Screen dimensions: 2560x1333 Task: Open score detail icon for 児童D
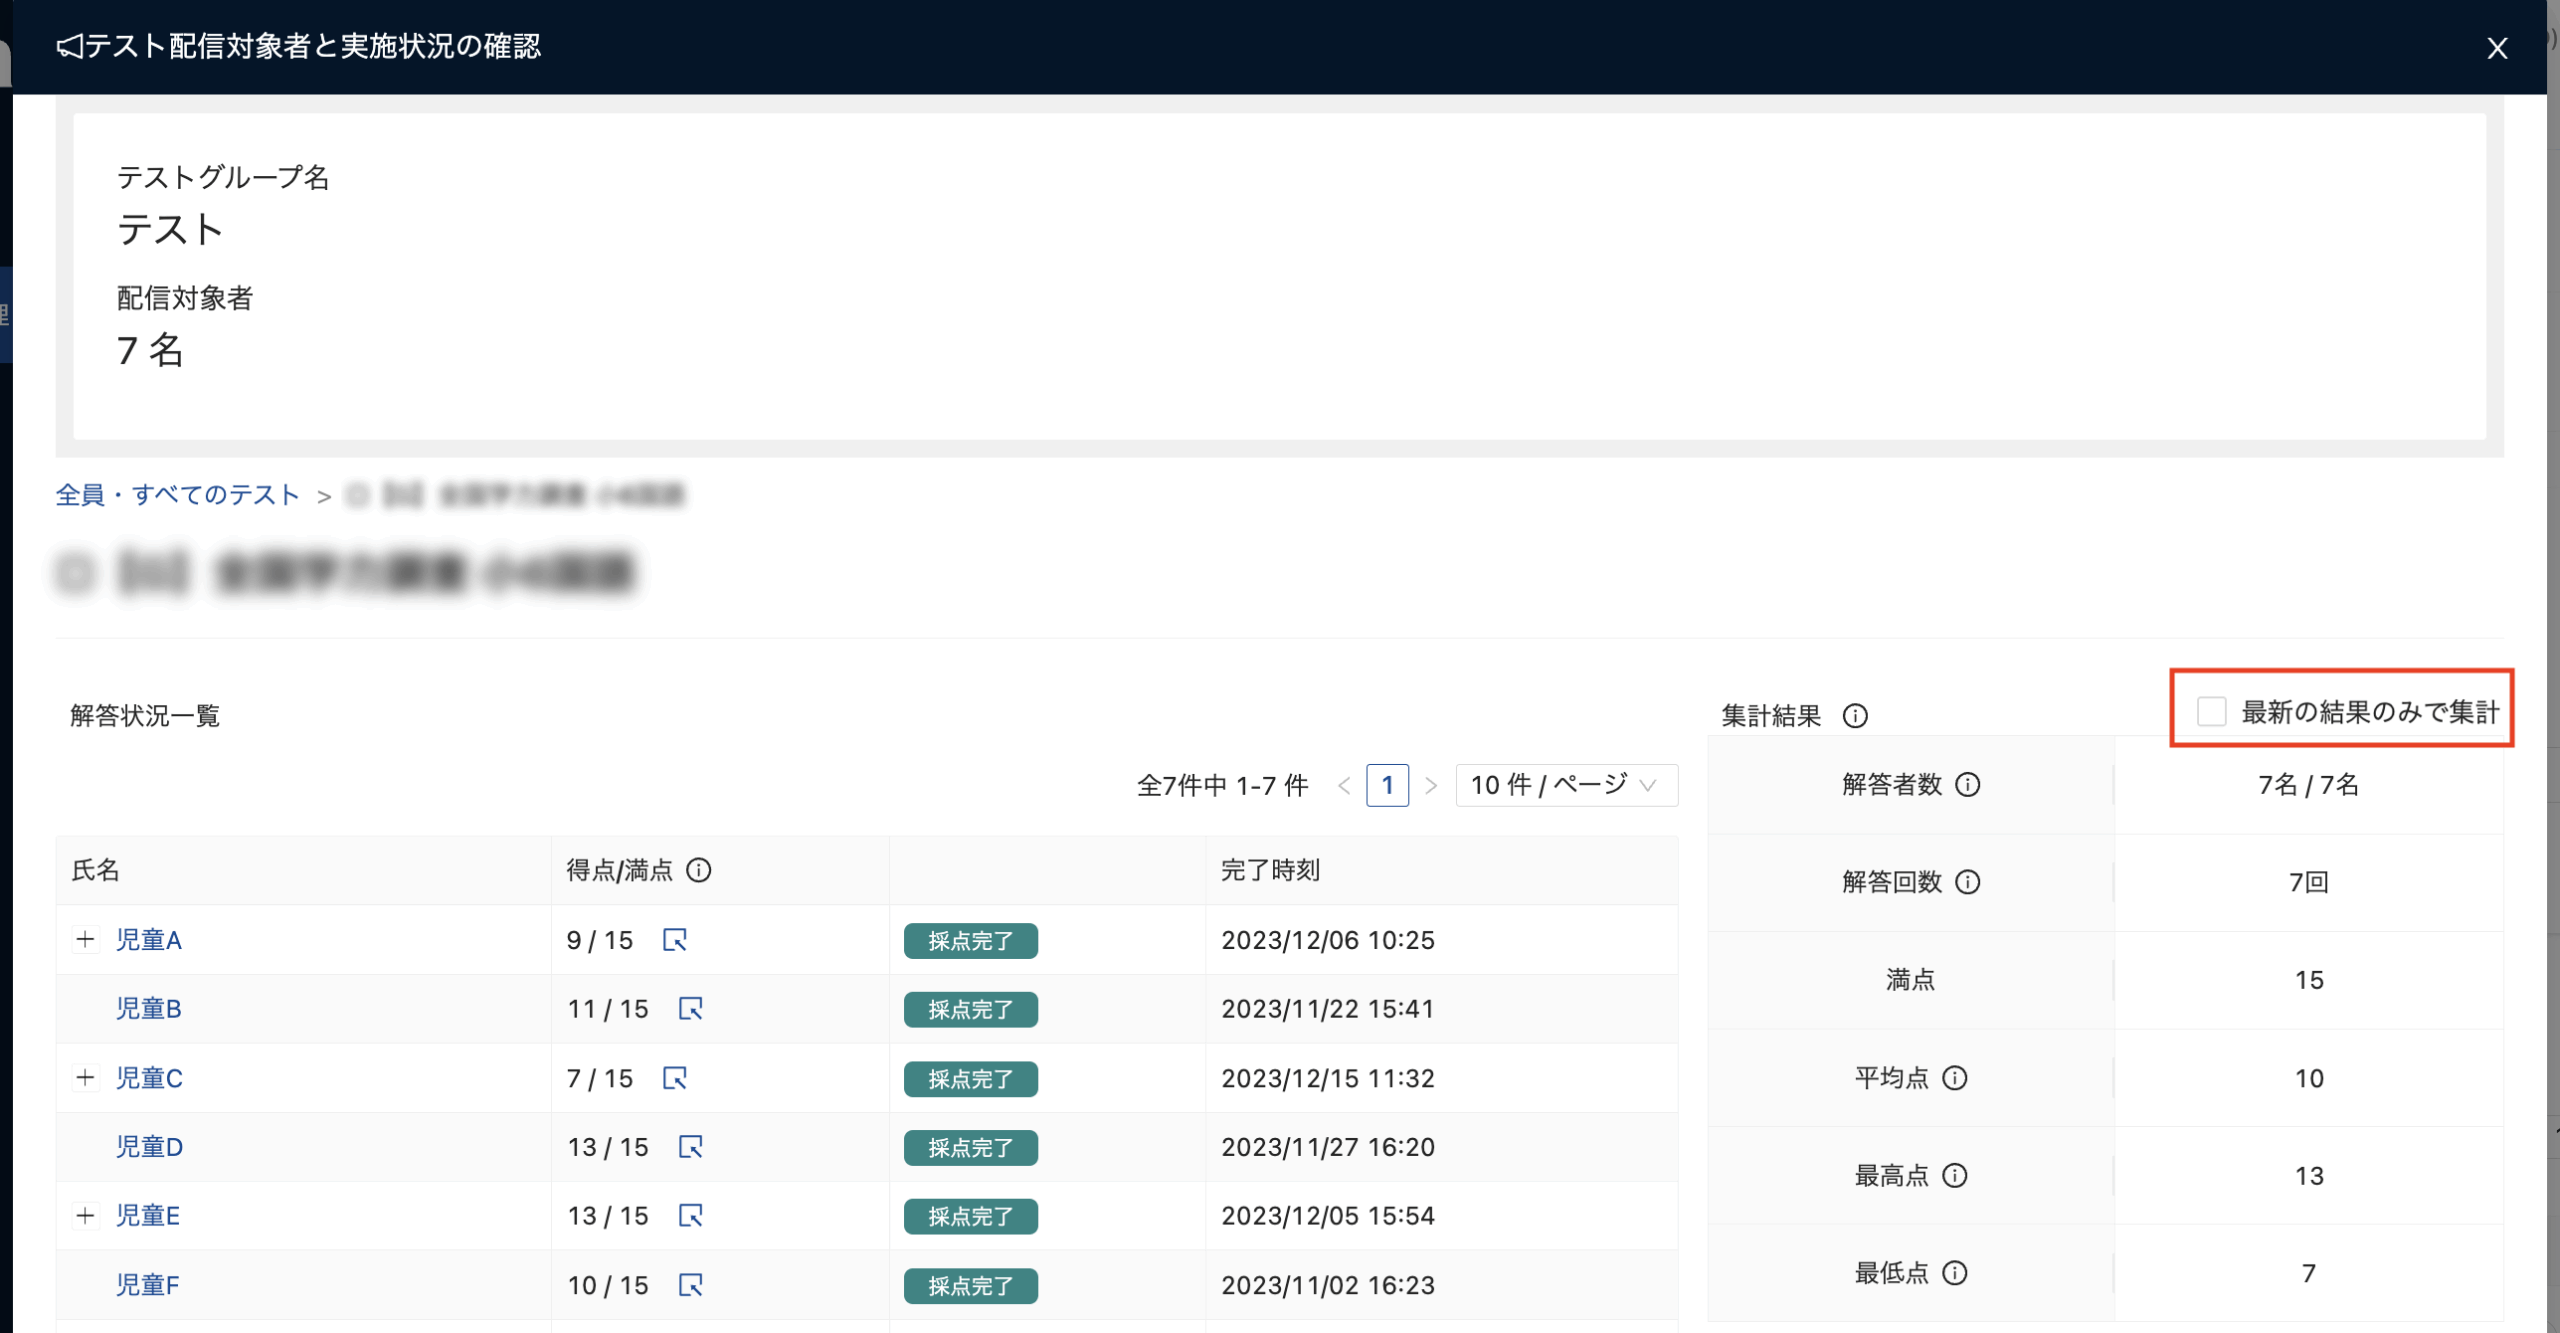tap(691, 1147)
